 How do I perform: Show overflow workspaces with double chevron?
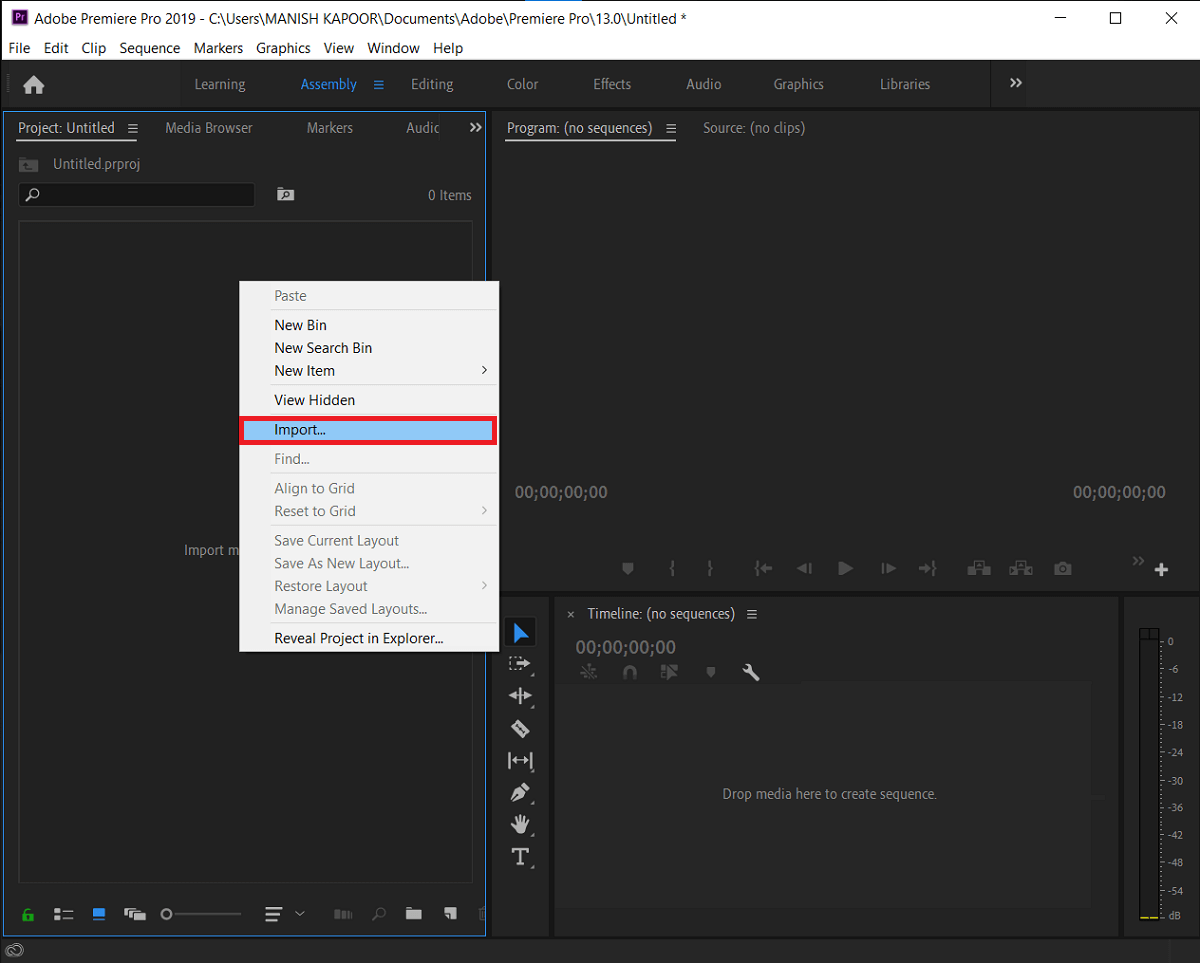coord(1016,84)
